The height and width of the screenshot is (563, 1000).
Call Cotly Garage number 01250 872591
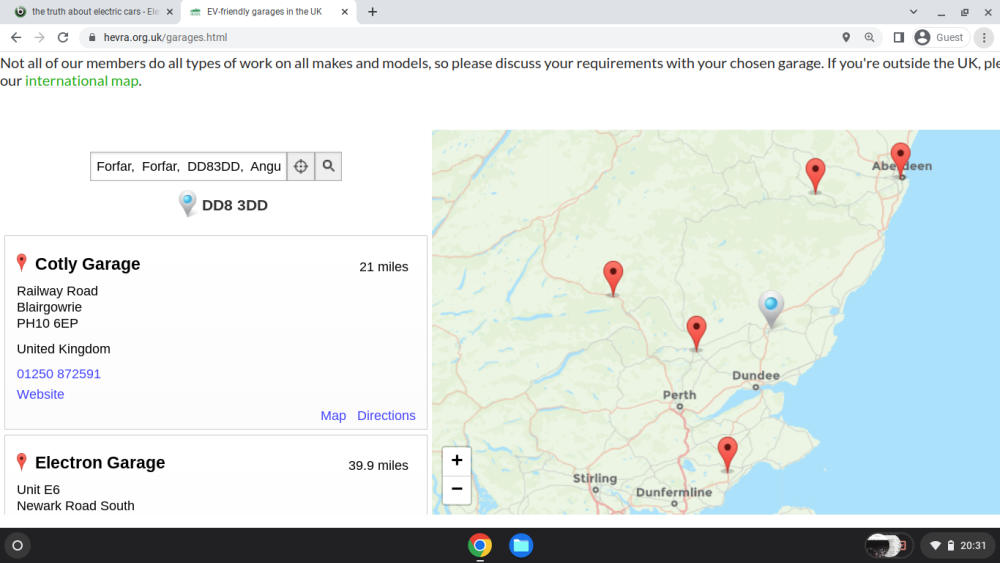coord(59,374)
